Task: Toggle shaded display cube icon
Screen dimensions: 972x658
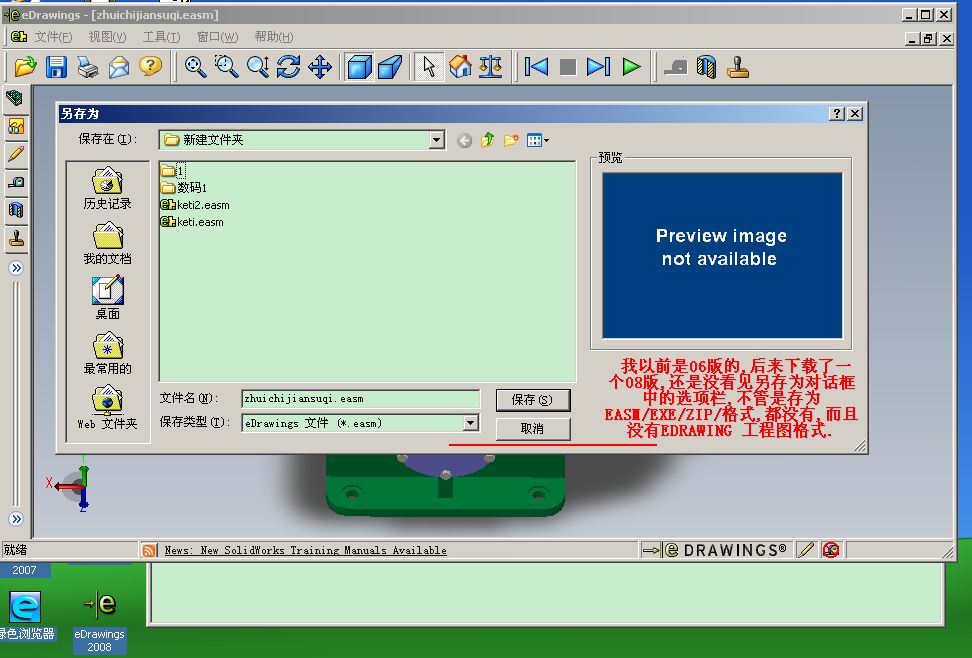Action: tap(360, 67)
